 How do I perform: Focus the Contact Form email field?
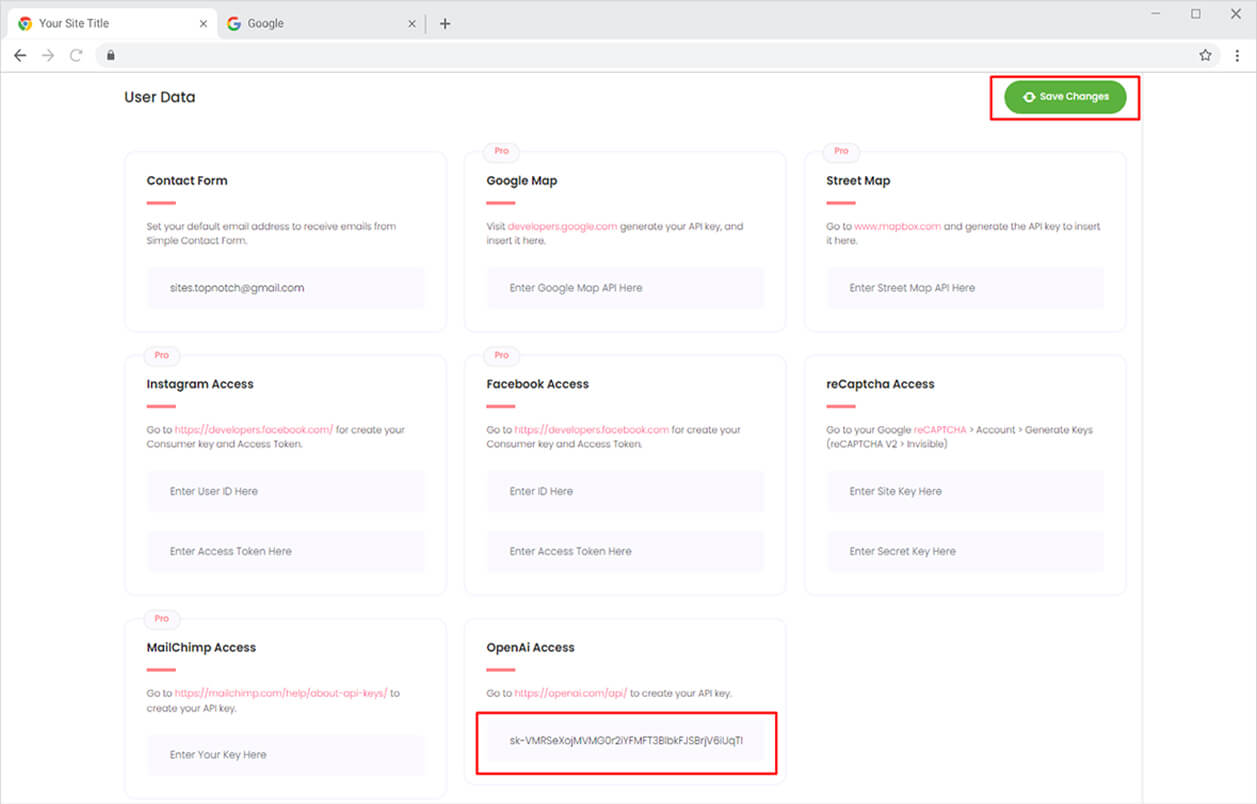(x=285, y=288)
